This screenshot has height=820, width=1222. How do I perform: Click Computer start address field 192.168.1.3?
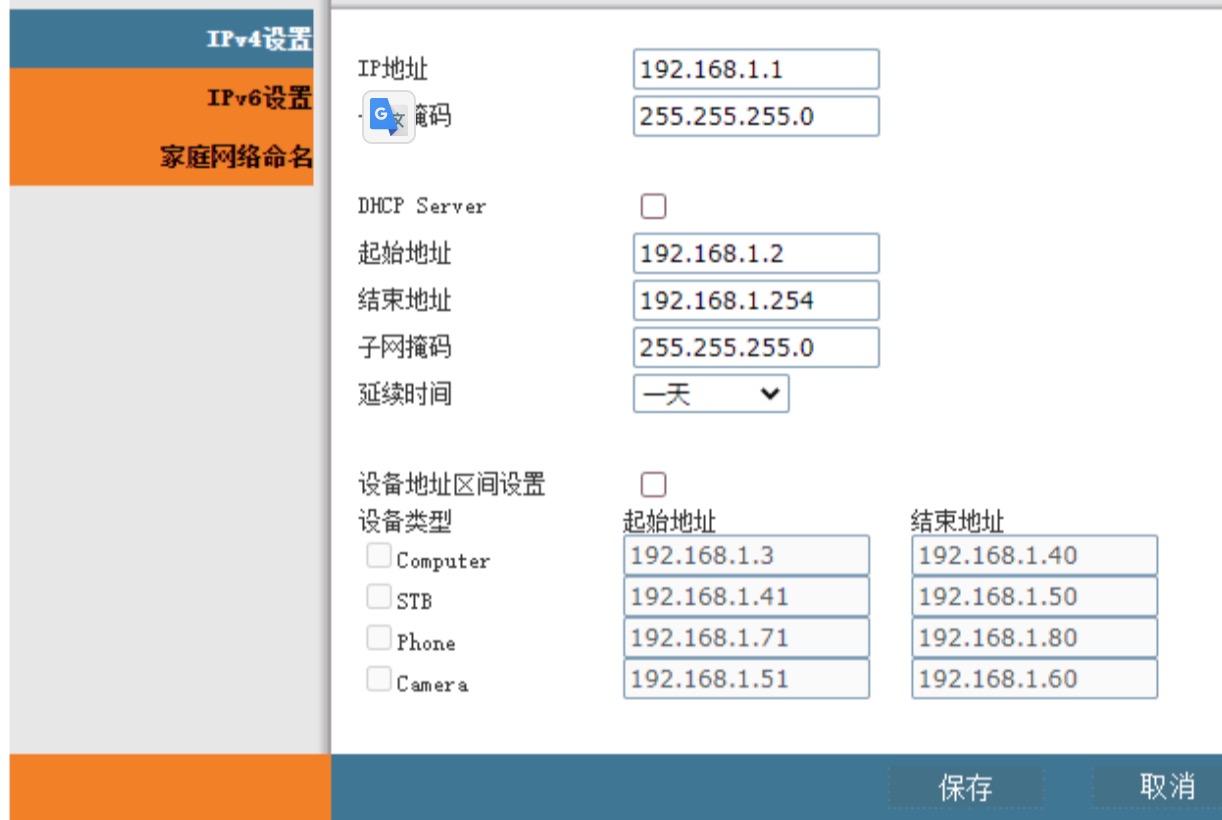coord(746,556)
